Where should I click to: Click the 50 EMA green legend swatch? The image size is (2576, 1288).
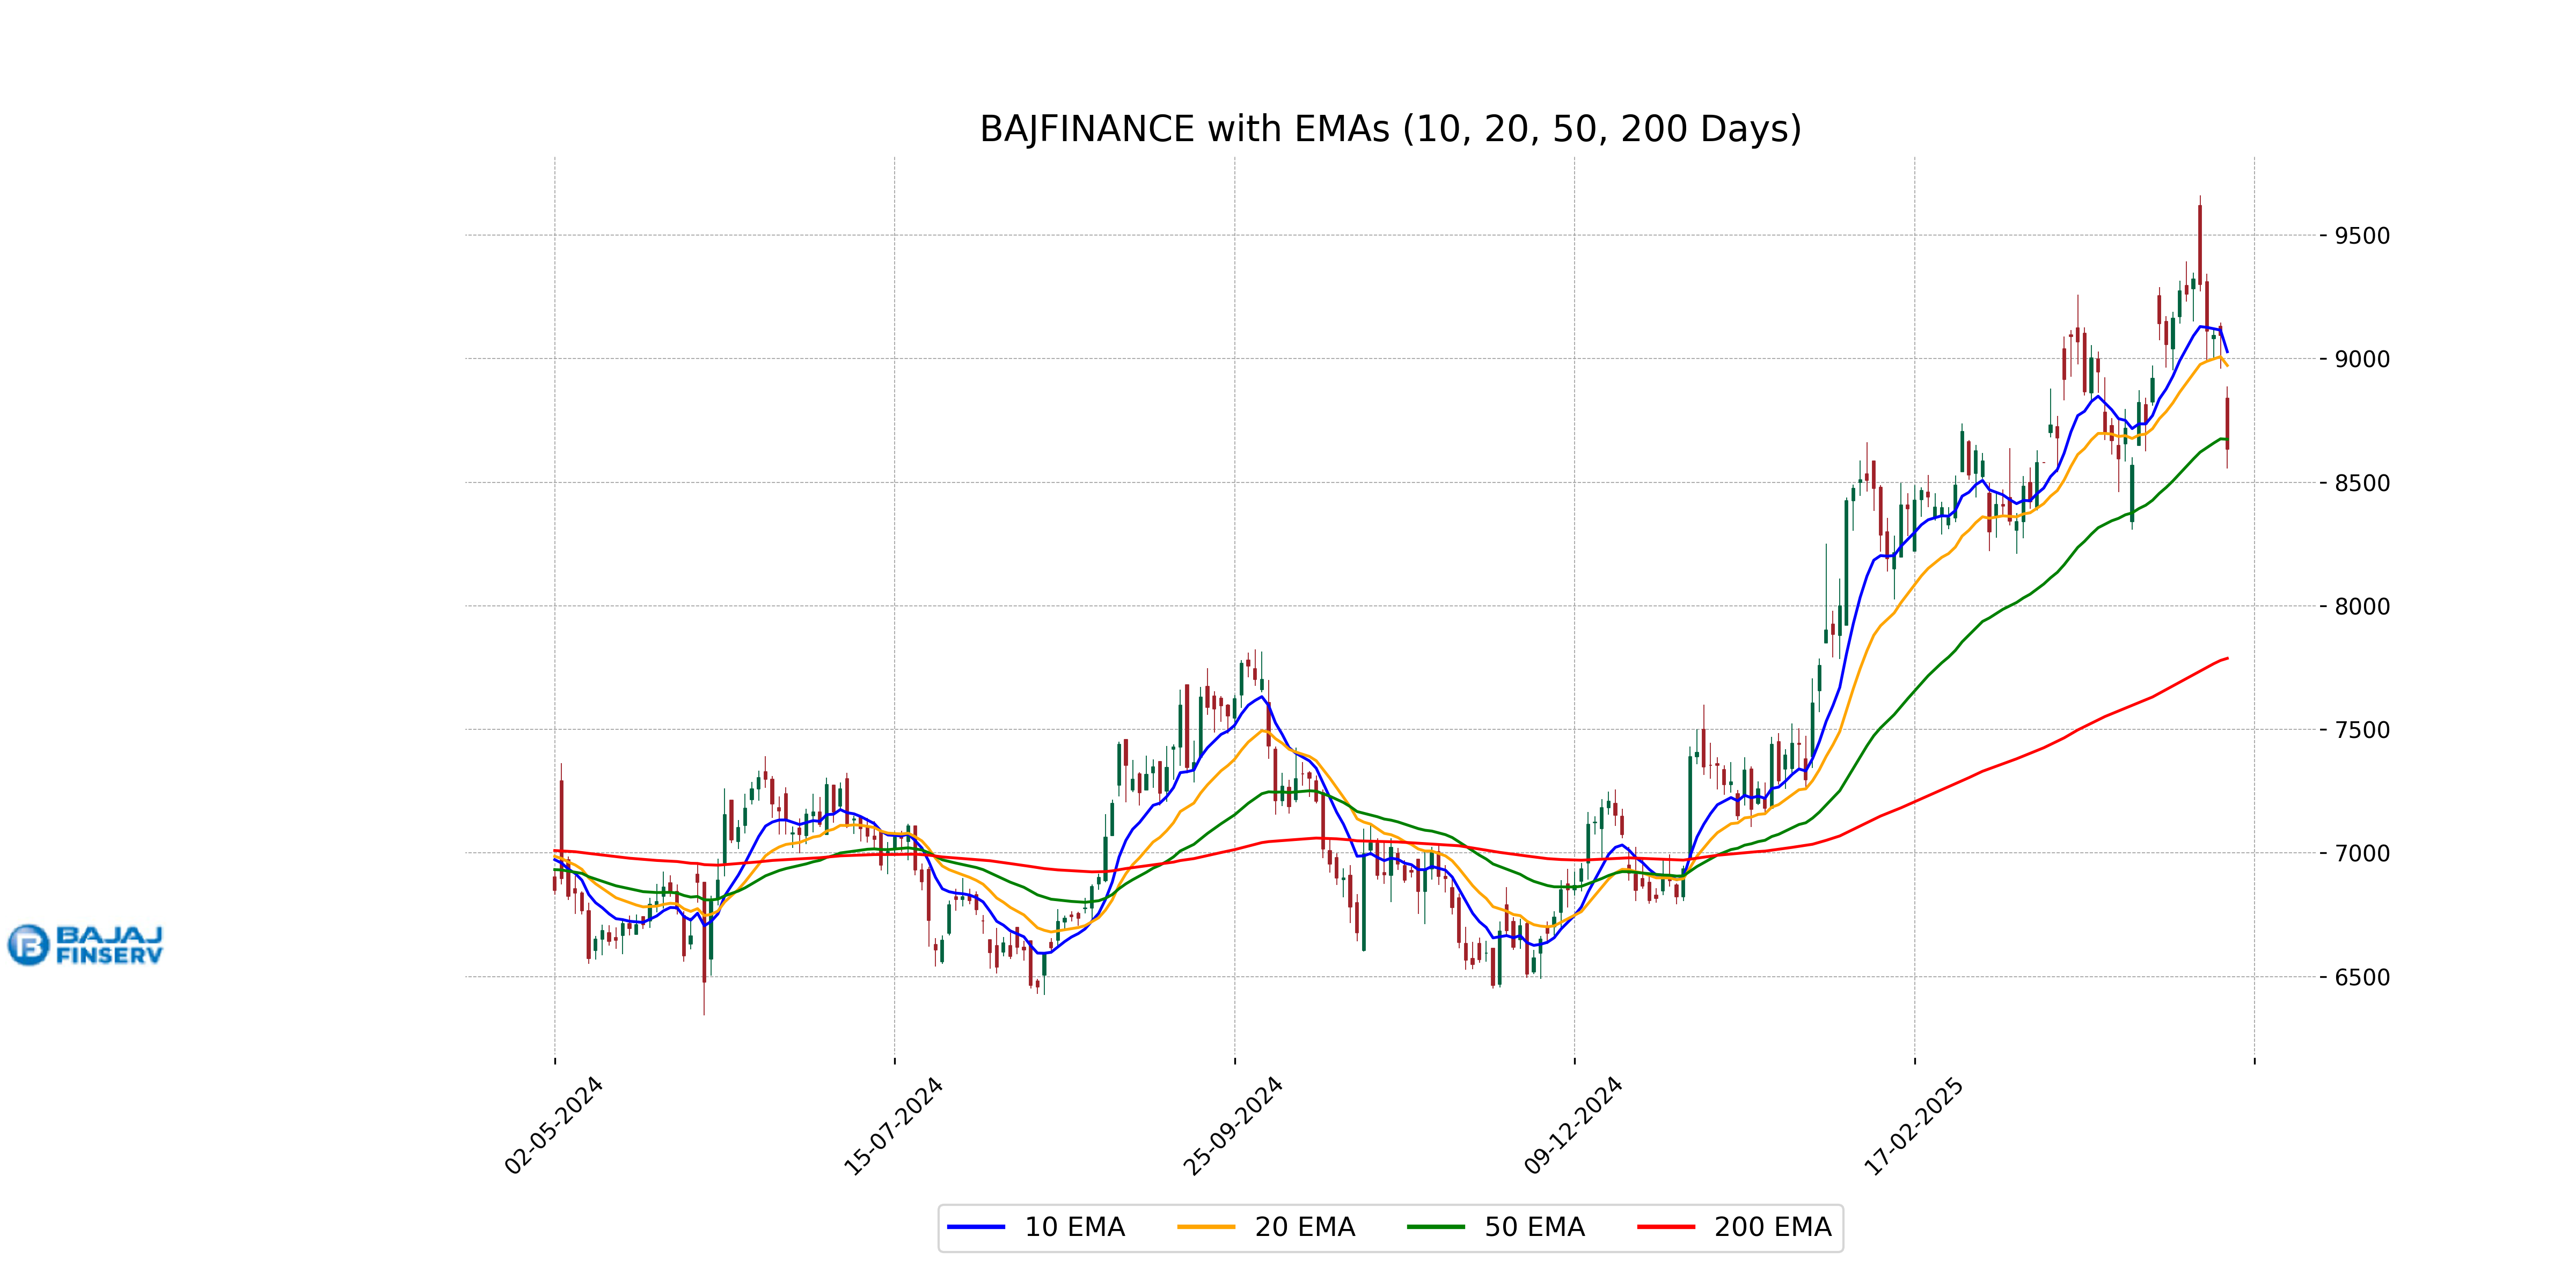click(1436, 1227)
